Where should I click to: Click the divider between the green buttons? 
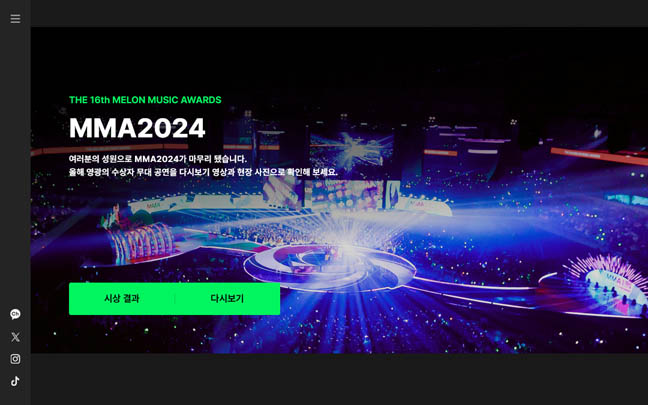click(x=175, y=298)
